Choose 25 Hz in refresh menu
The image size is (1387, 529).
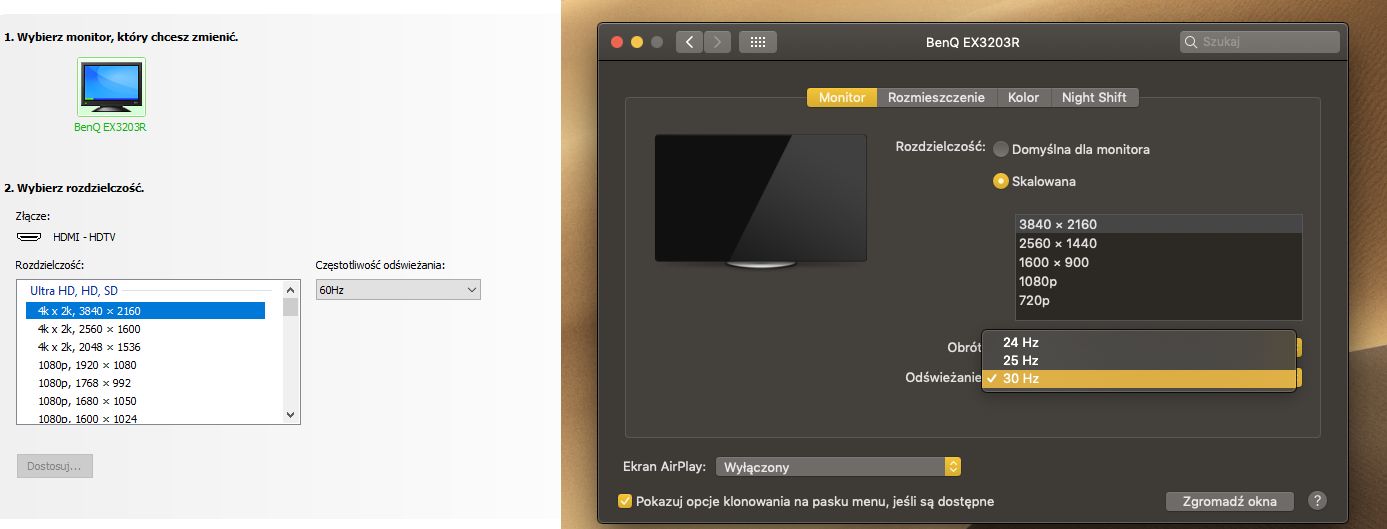coord(1139,360)
